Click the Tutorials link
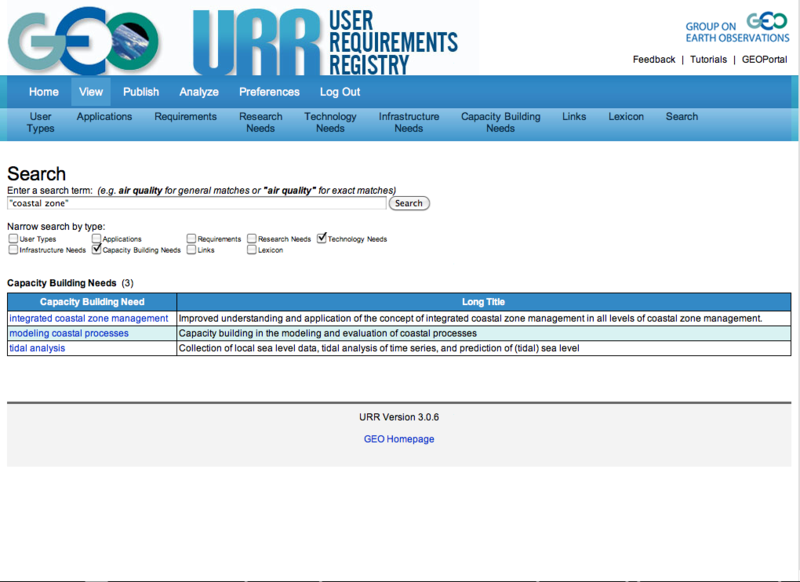The image size is (800, 582). (708, 60)
